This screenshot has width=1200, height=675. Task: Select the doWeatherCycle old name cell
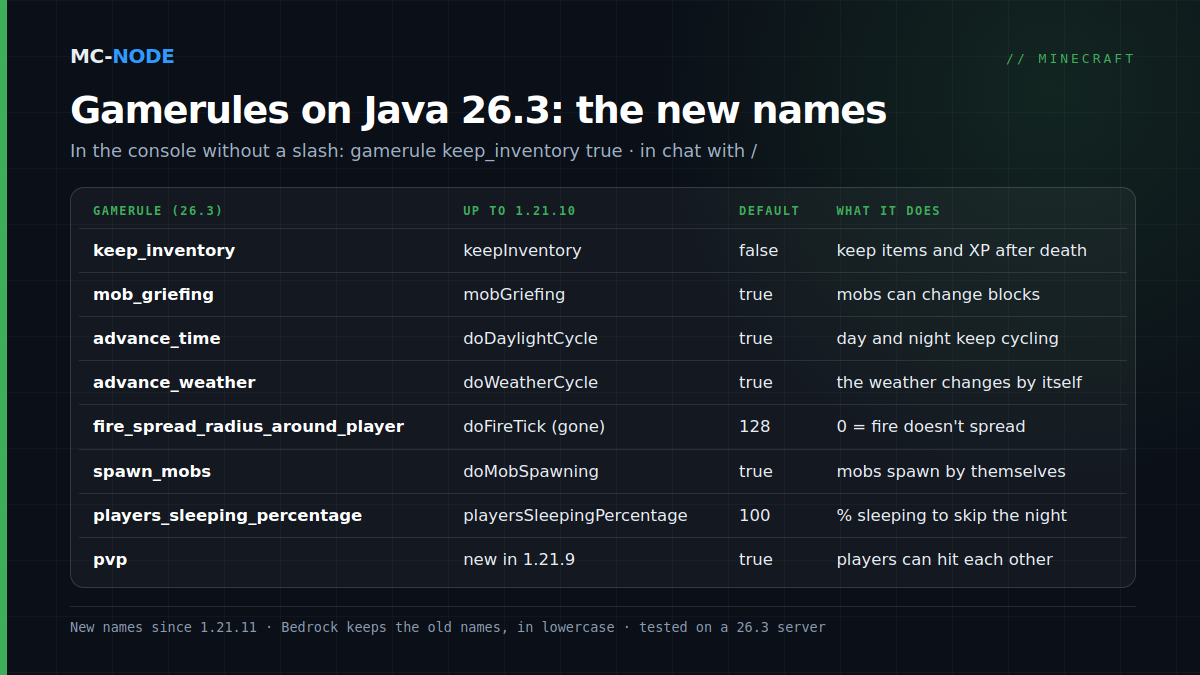[530, 382]
